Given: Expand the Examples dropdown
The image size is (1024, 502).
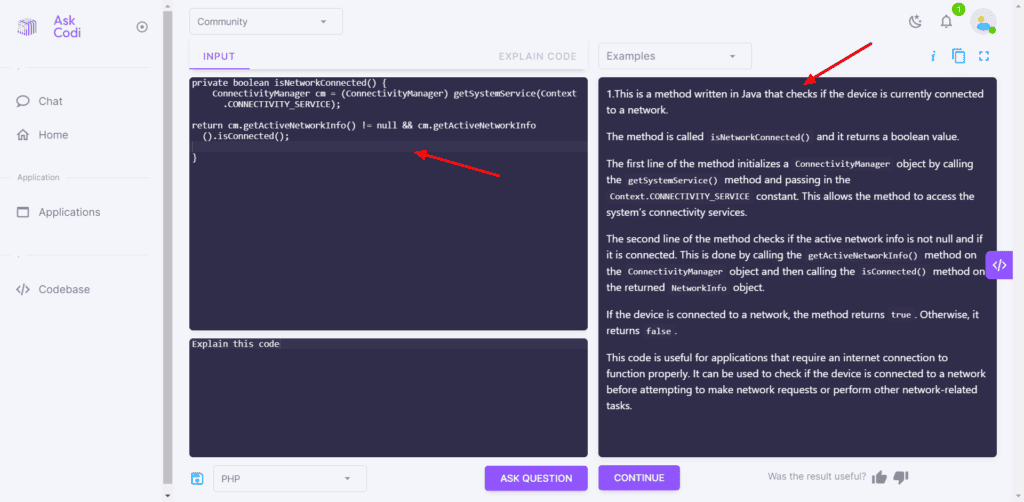Looking at the screenshot, I should pyautogui.click(x=675, y=56).
